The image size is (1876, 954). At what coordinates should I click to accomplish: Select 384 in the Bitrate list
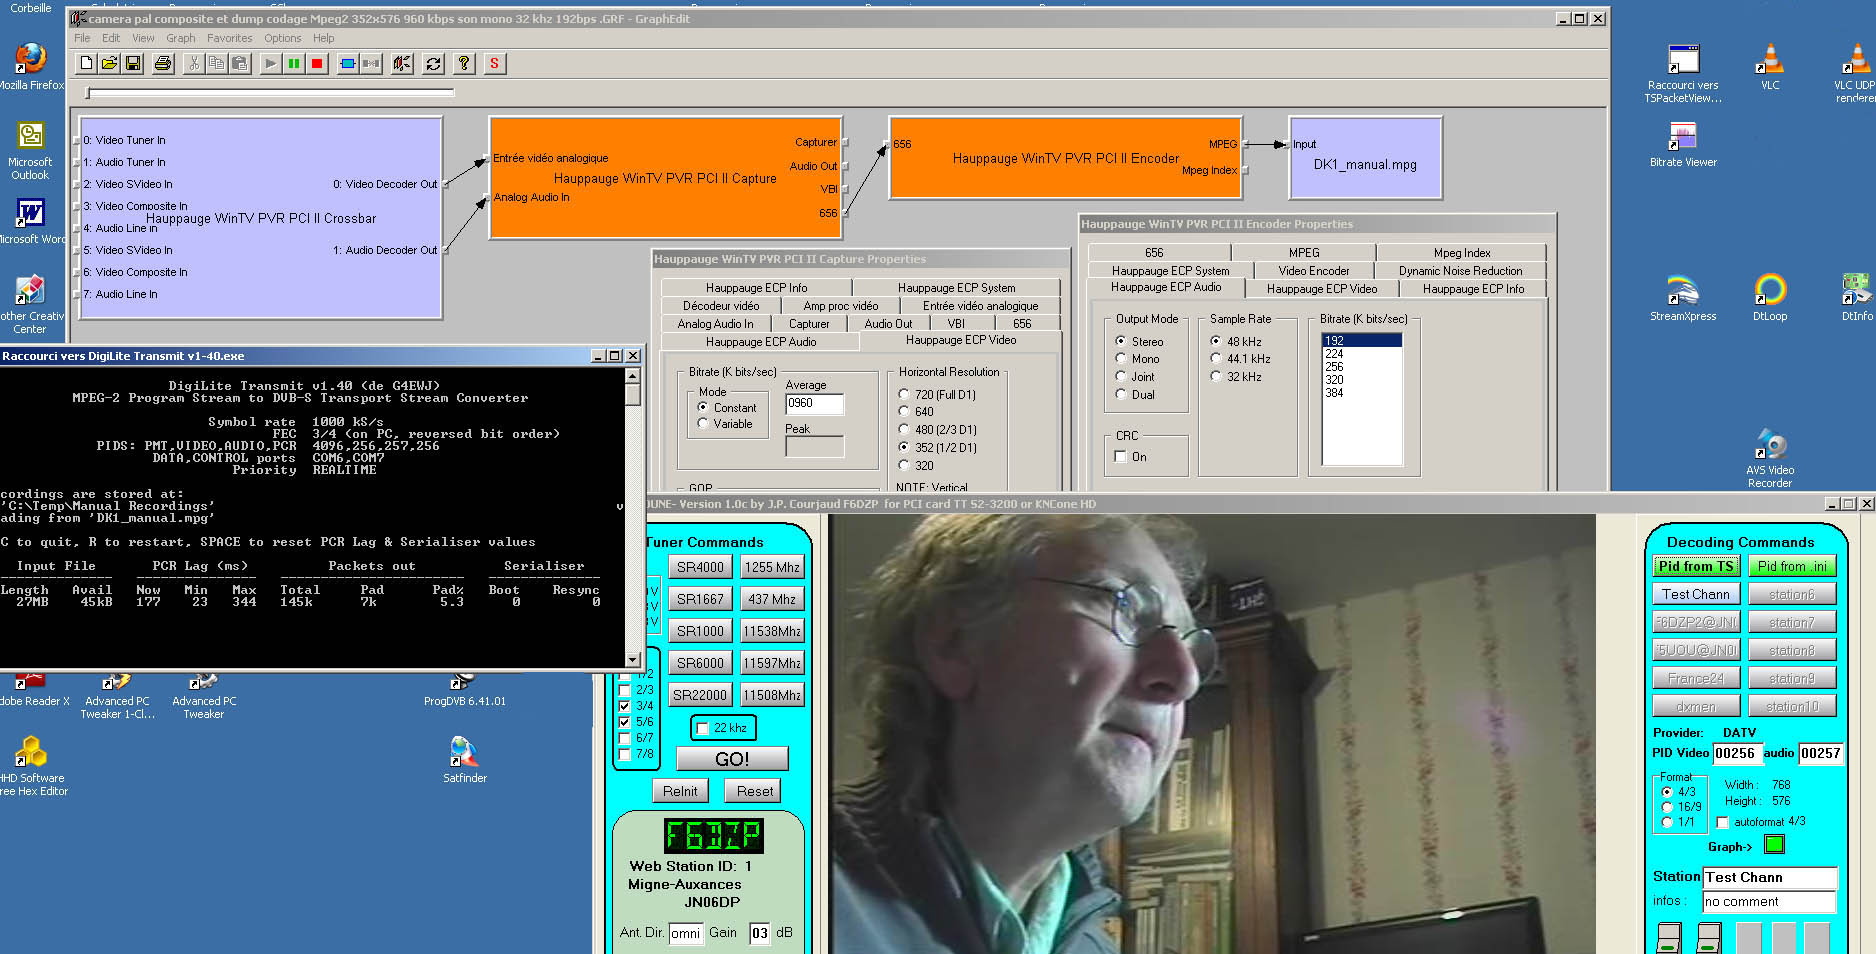tap(1362, 393)
